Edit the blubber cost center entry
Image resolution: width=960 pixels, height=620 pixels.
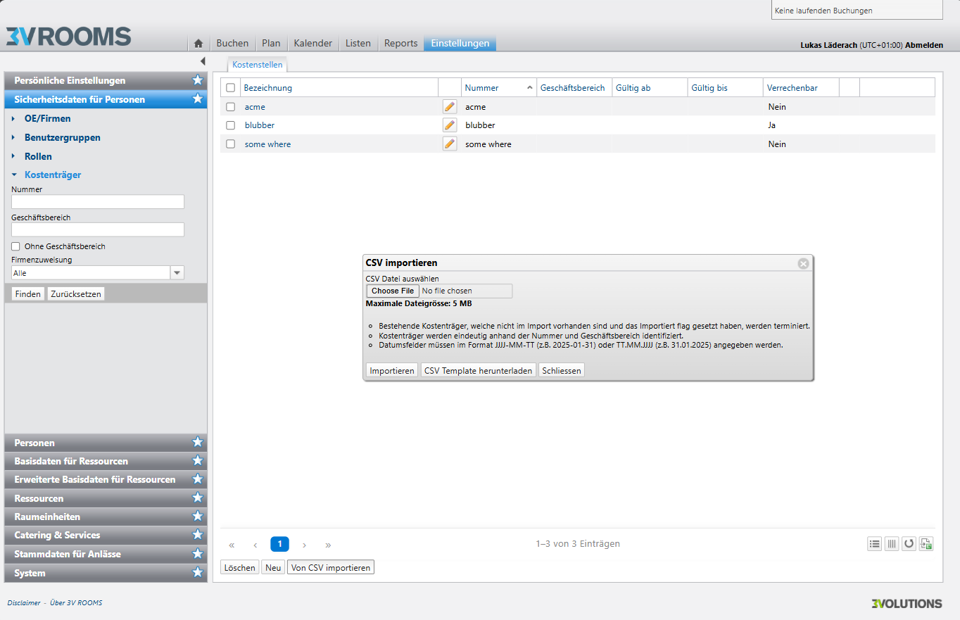coord(449,126)
